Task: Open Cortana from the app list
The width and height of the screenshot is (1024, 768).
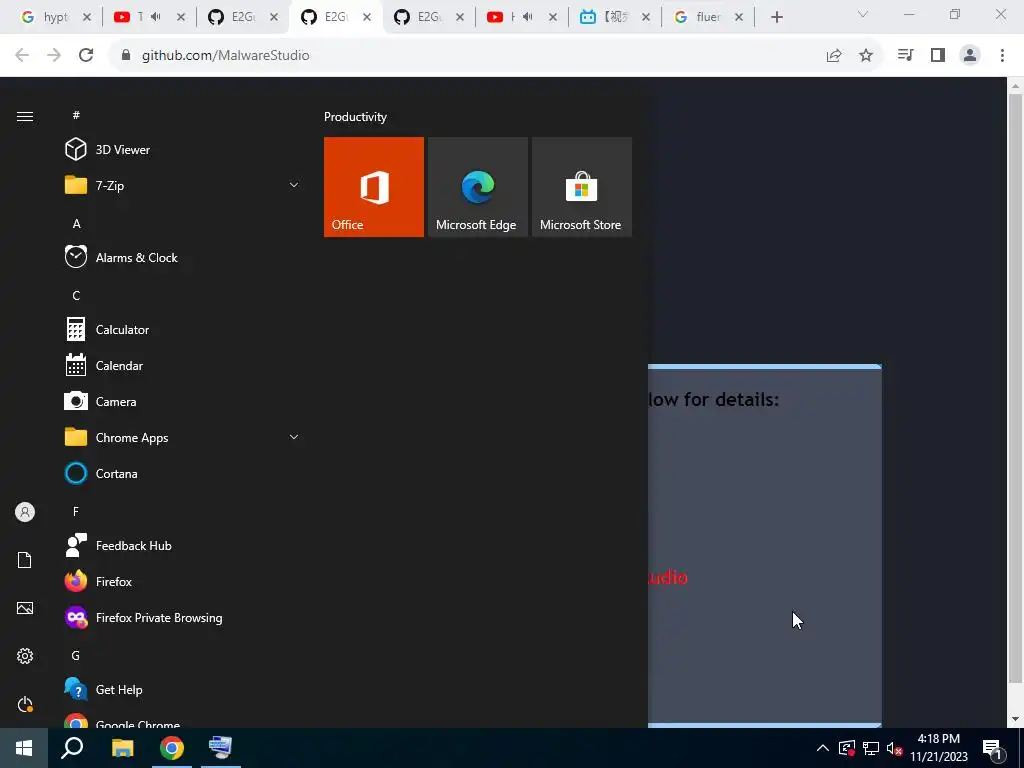Action: (x=183, y=473)
